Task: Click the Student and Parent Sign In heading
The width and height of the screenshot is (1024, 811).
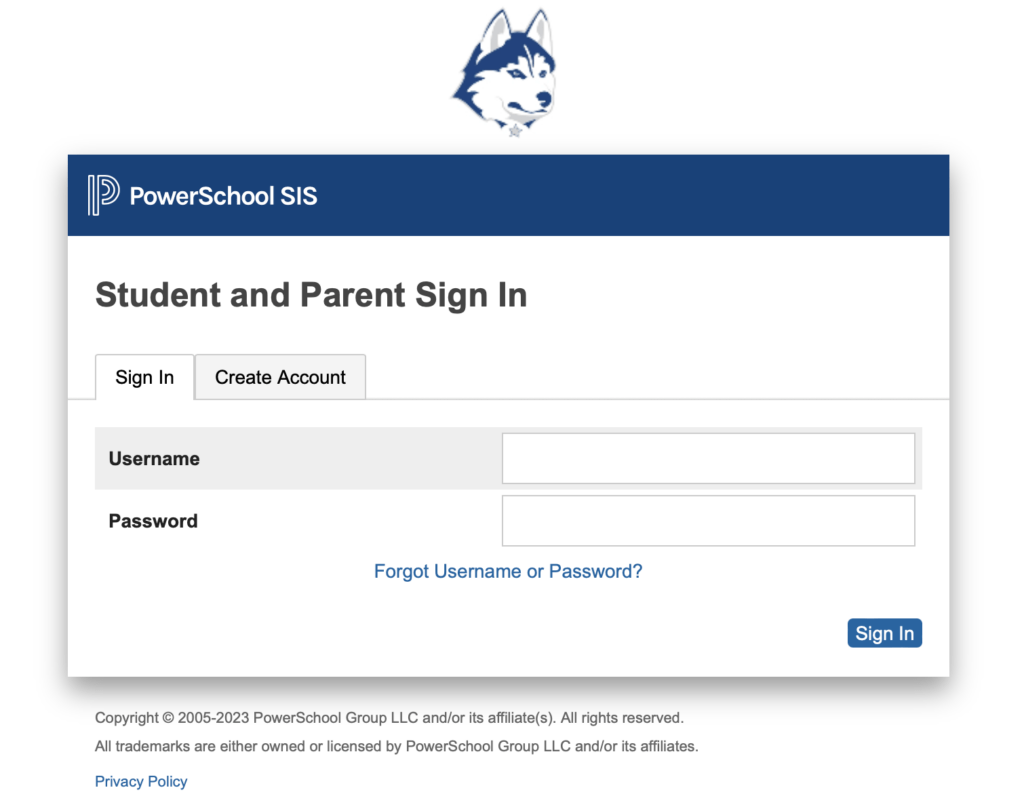Action: (311, 295)
